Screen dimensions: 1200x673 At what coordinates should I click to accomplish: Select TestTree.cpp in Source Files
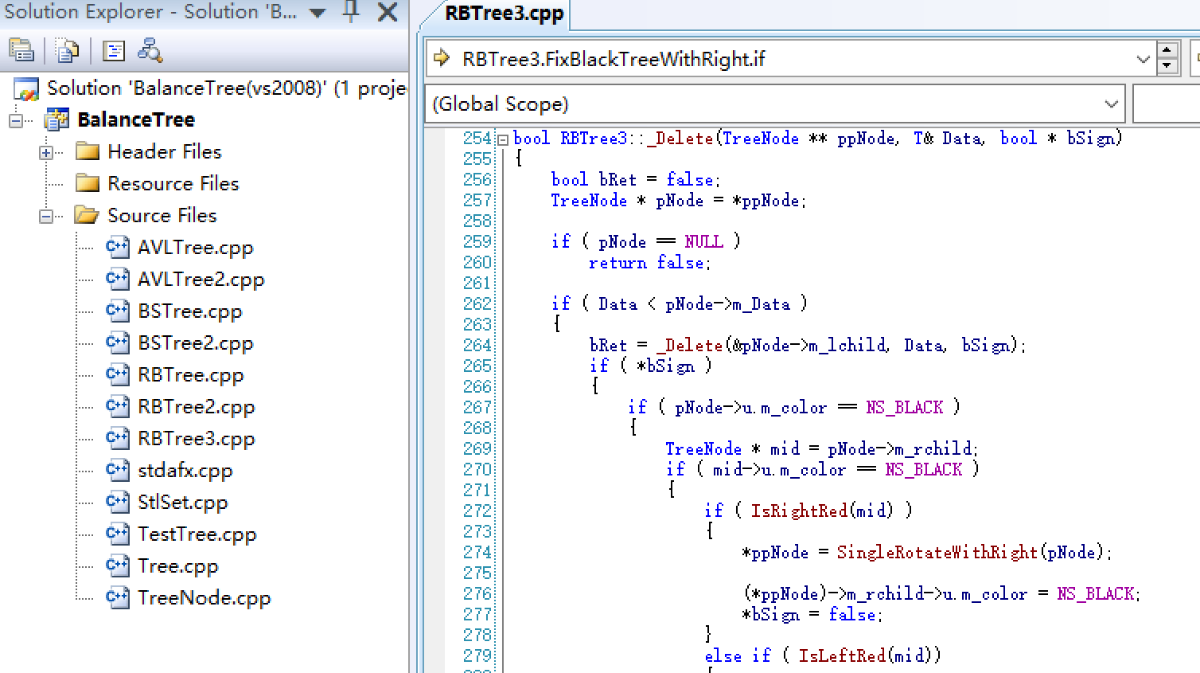click(197, 535)
